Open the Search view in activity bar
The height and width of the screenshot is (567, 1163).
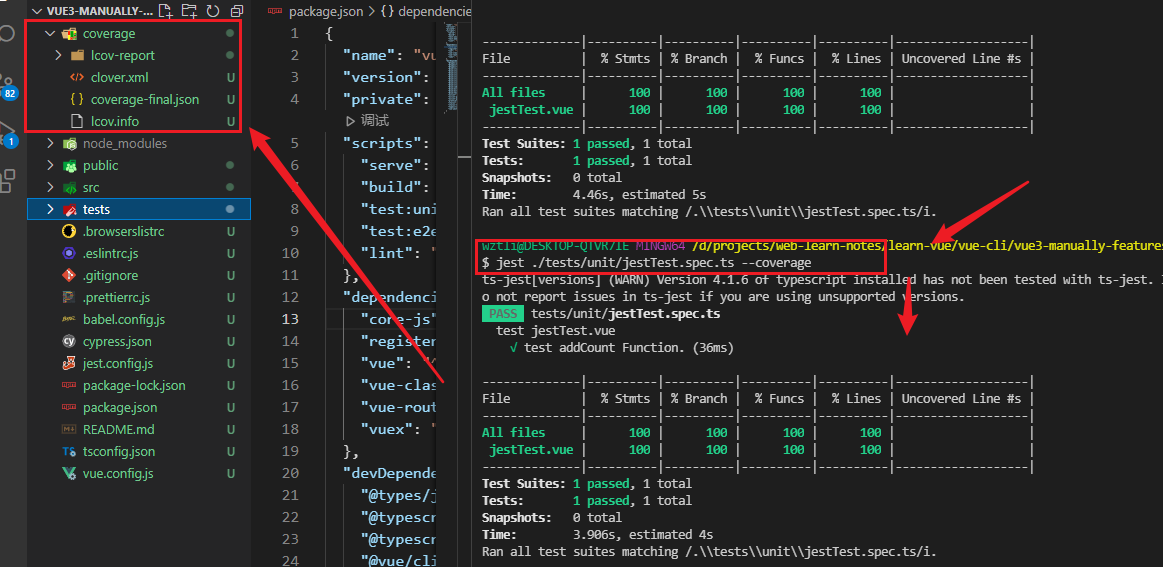pos(7,33)
